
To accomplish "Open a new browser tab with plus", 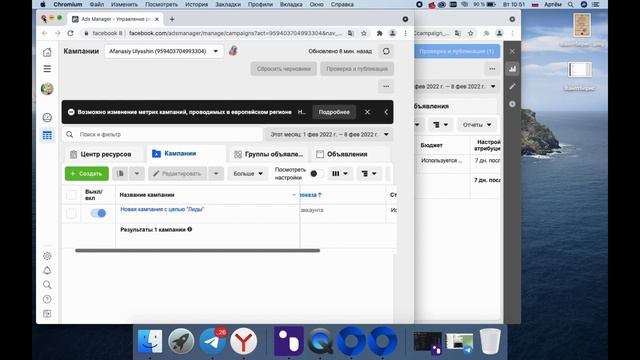I will [172, 19].
